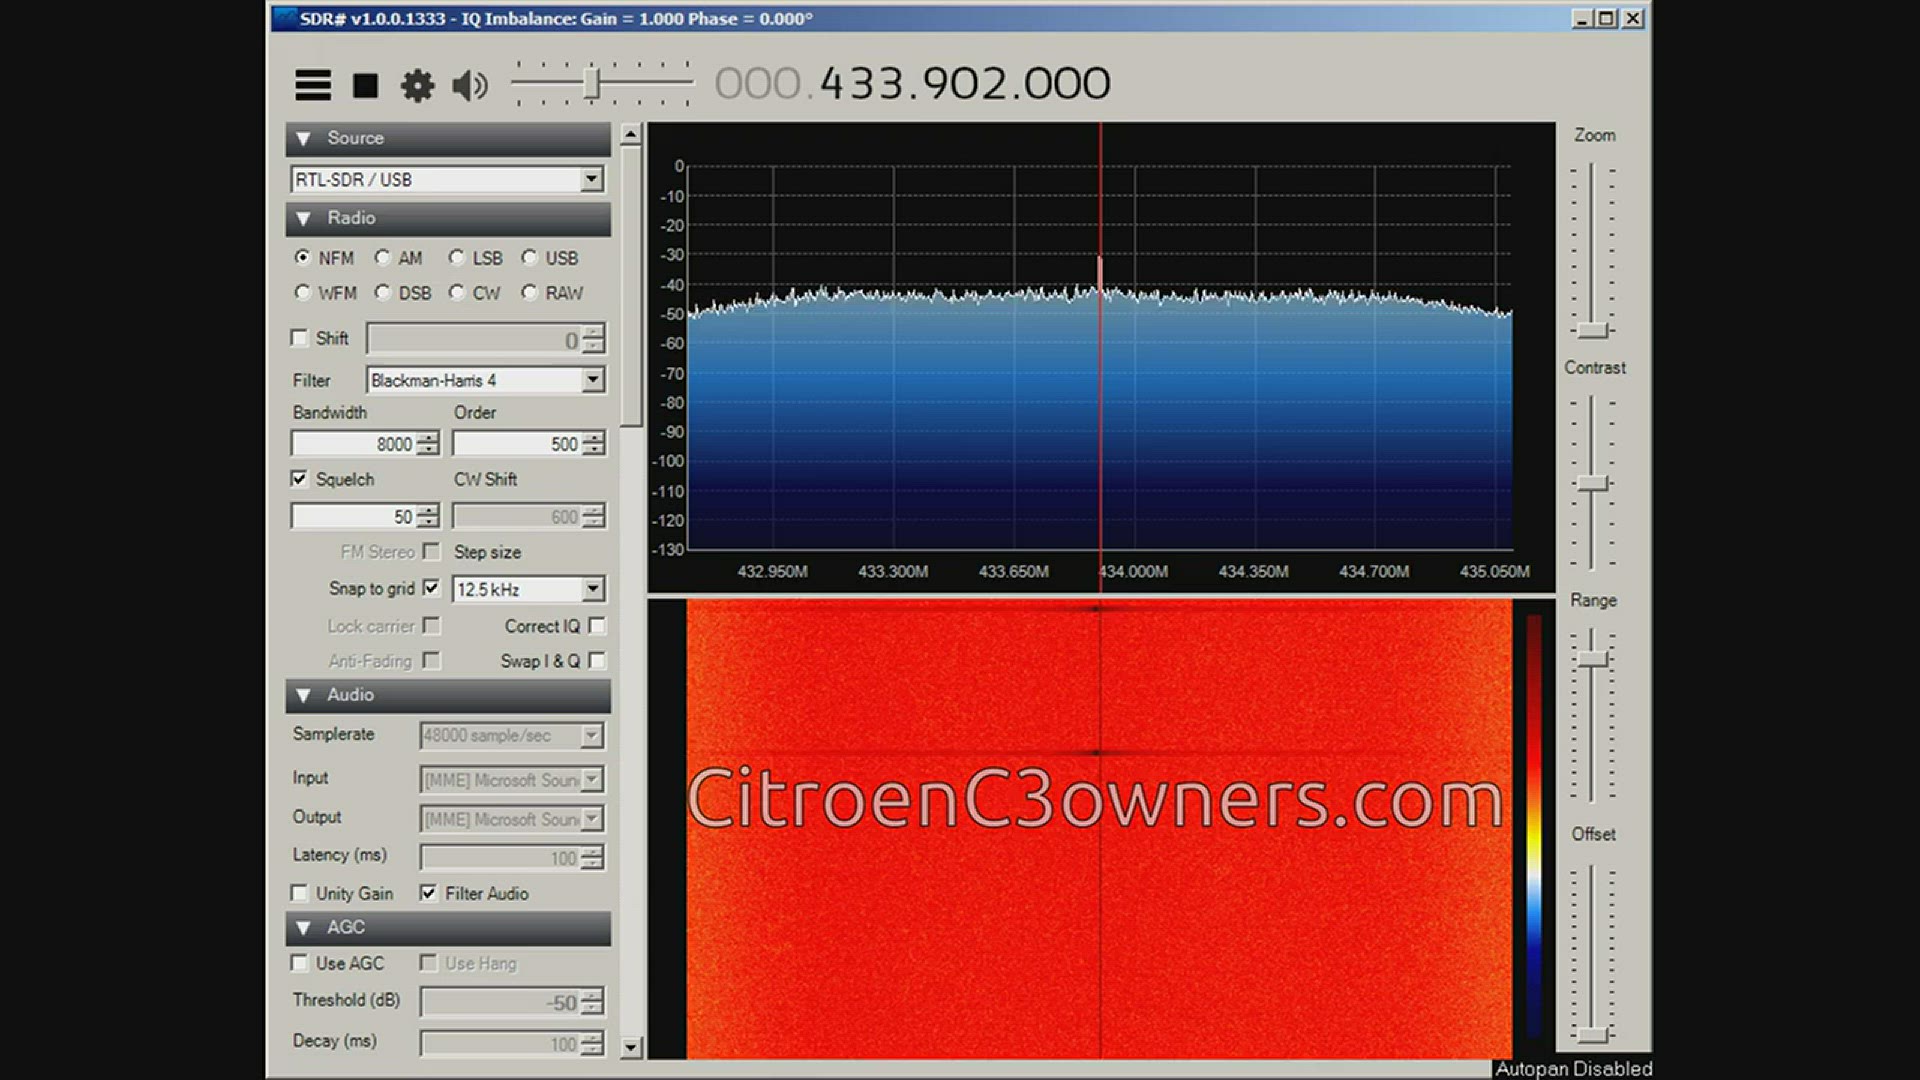Click the side panel scrollbar thumb
1920x1080 pixels.
point(631,286)
